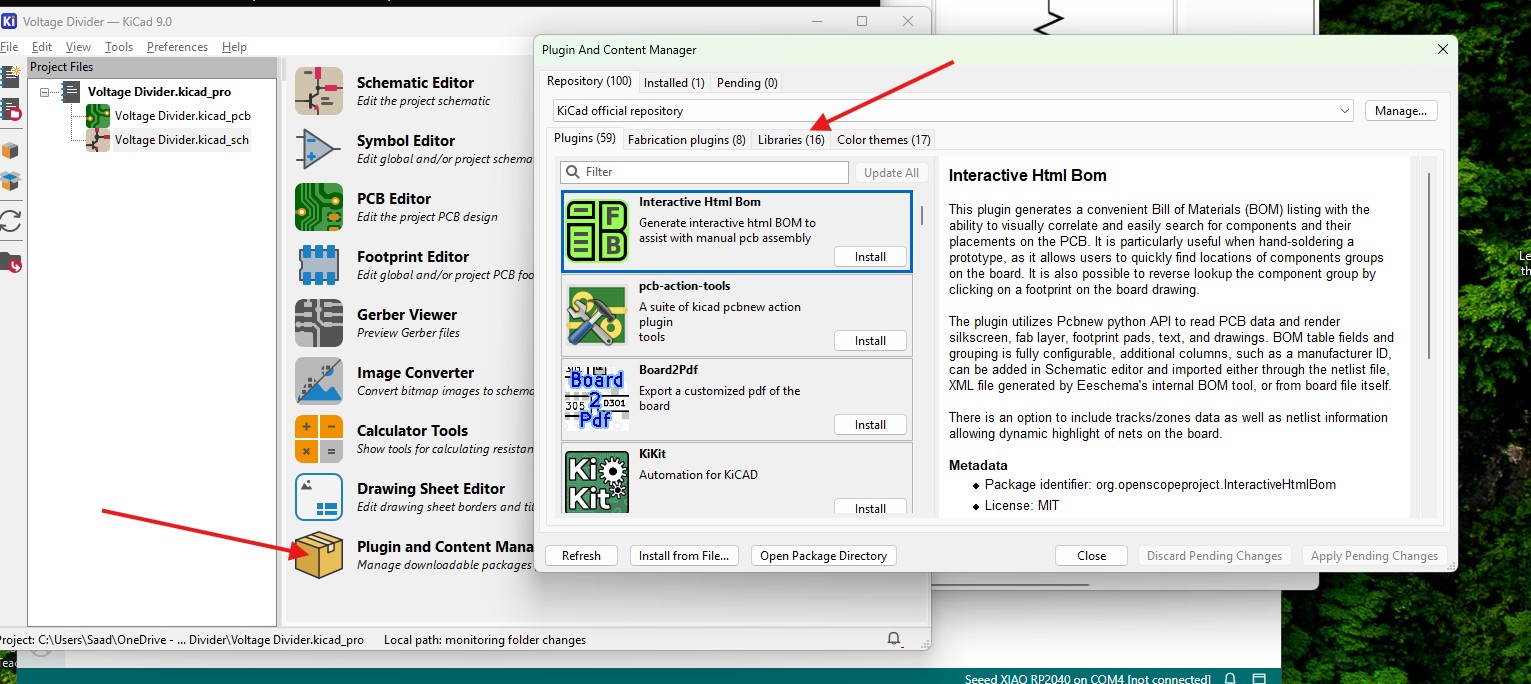Launch the Schematic Editor icon
Screen dimensions: 1531x684
point(319,91)
